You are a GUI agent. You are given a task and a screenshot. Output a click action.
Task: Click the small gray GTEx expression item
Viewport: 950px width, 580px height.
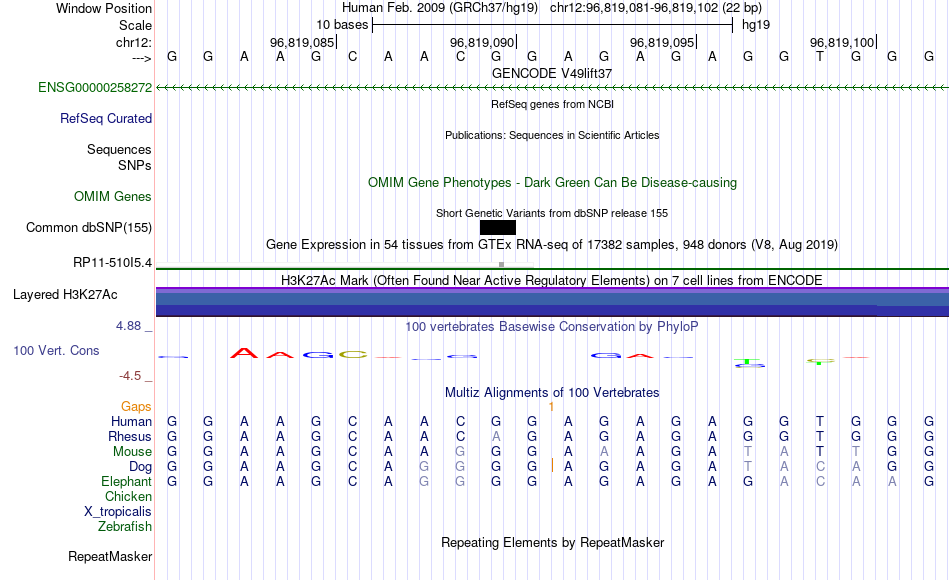click(x=501, y=264)
